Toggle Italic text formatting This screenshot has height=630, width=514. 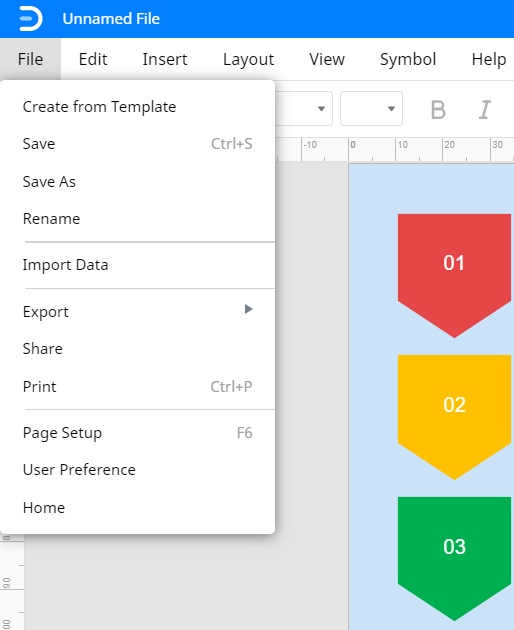tap(485, 109)
